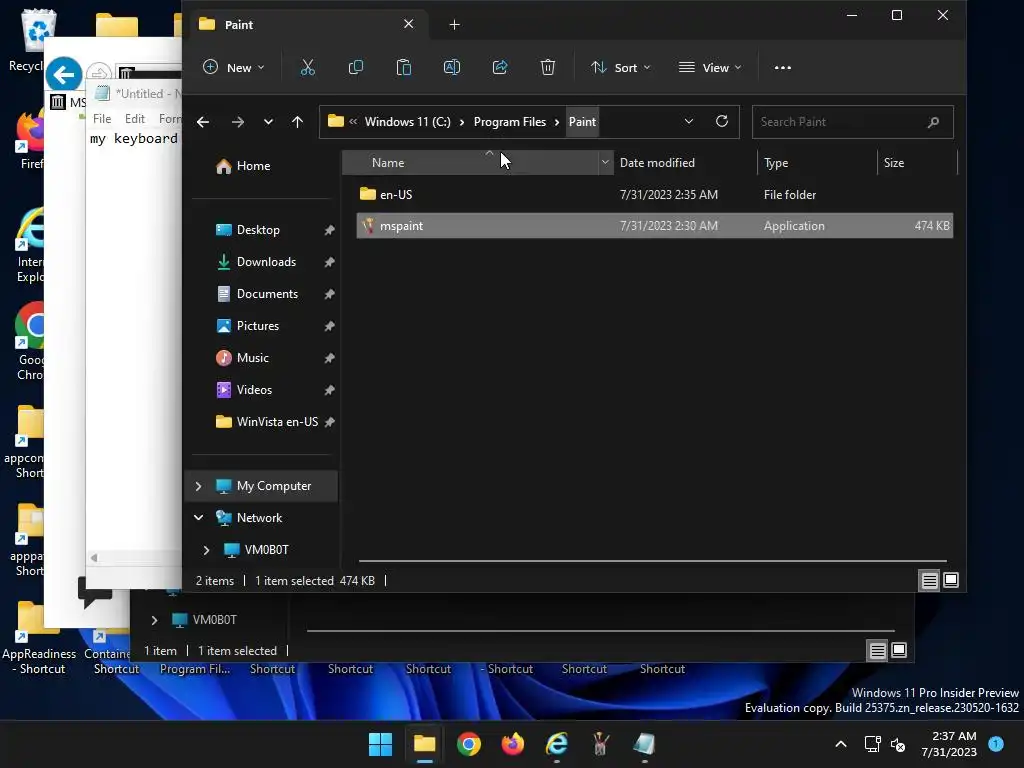Click Windows 11 (C:) breadcrumb
This screenshot has height=768, width=1024.
408,122
